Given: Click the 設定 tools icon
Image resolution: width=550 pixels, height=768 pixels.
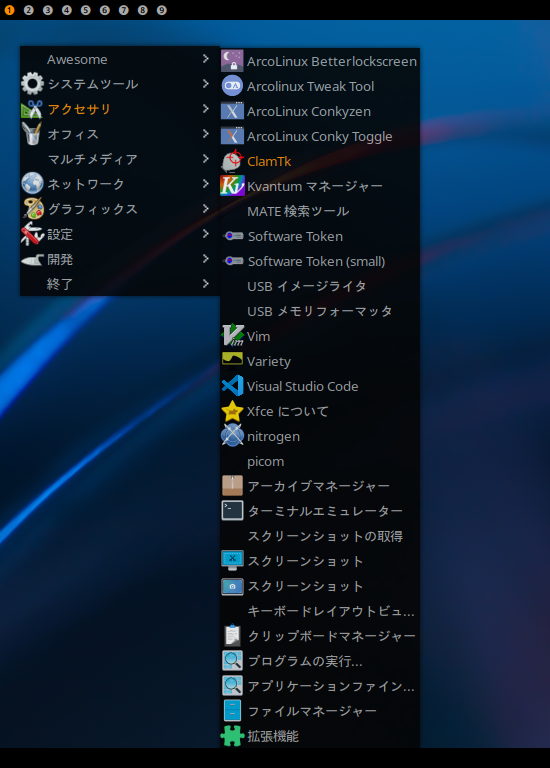Looking at the screenshot, I should (32, 234).
